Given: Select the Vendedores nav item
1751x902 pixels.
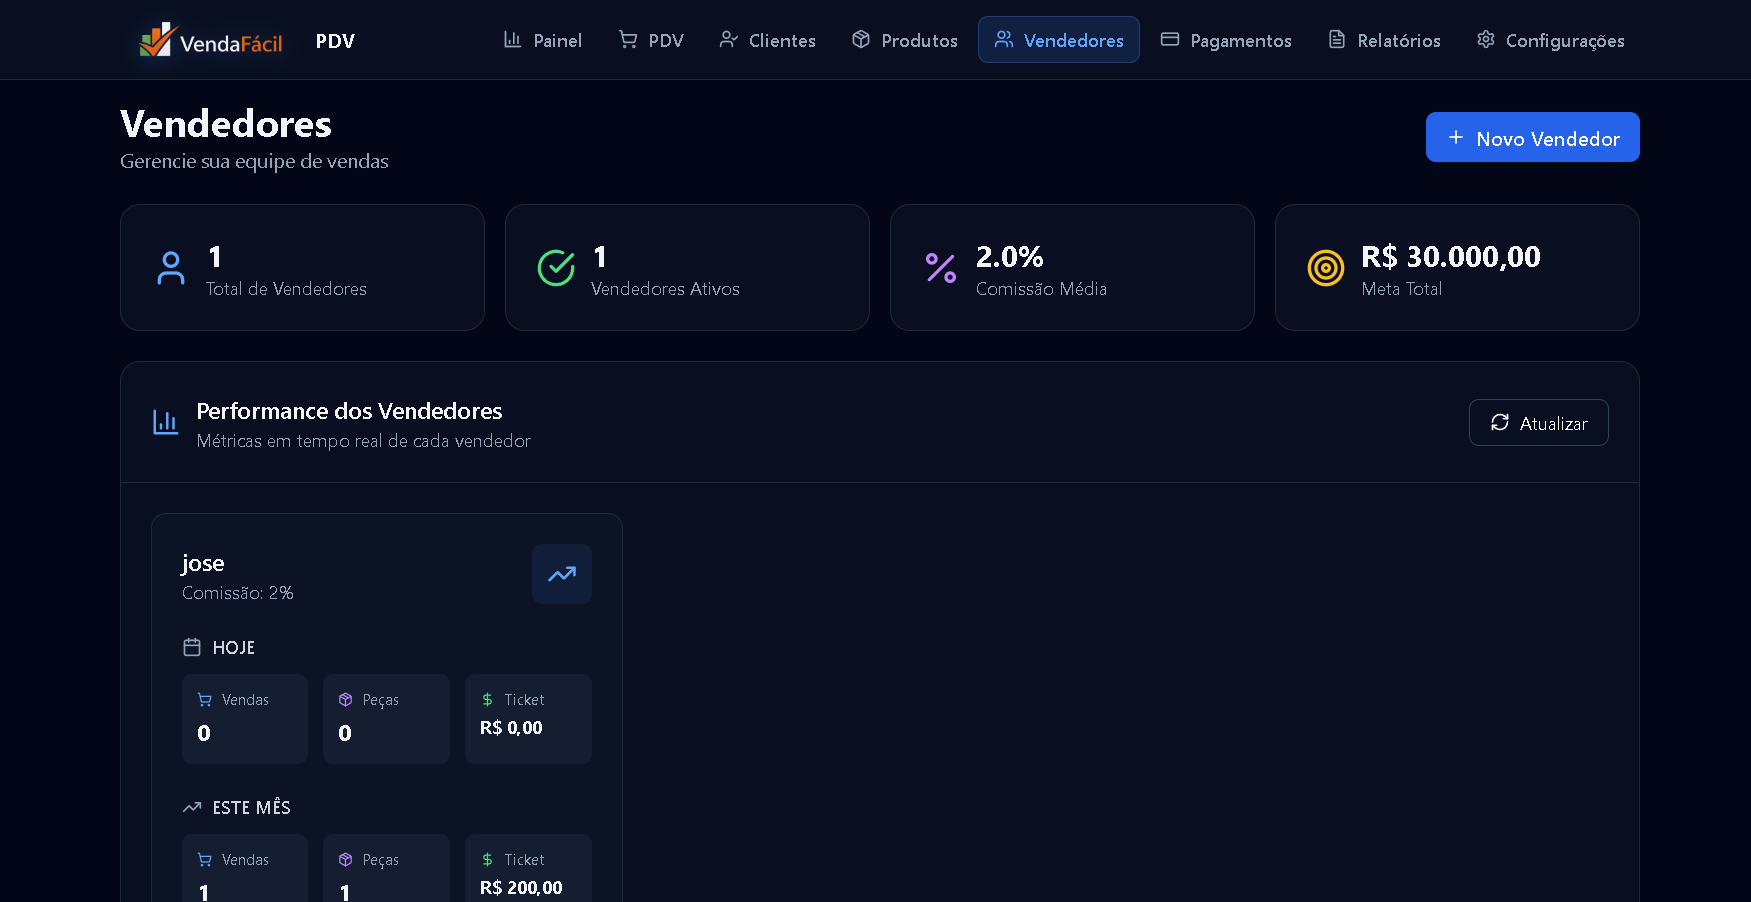Looking at the screenshot, I should click(1059, 40).
